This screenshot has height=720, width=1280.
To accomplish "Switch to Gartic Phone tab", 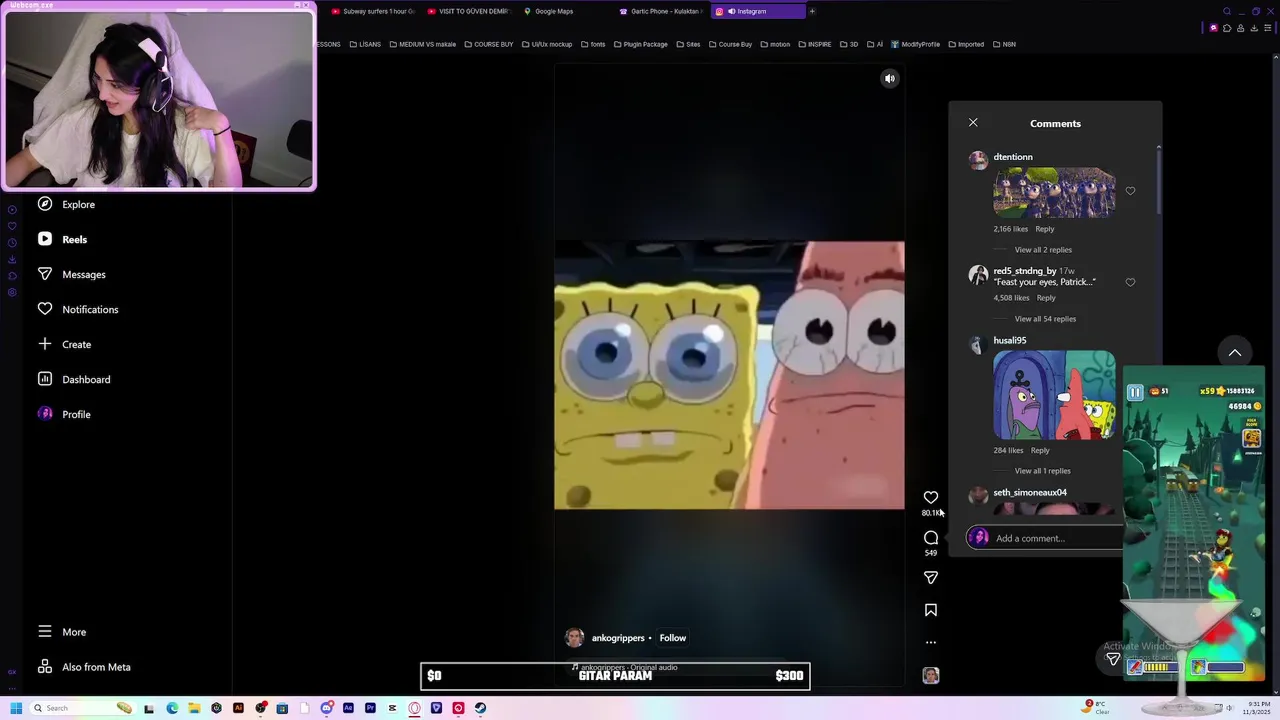I will point(660,11).
